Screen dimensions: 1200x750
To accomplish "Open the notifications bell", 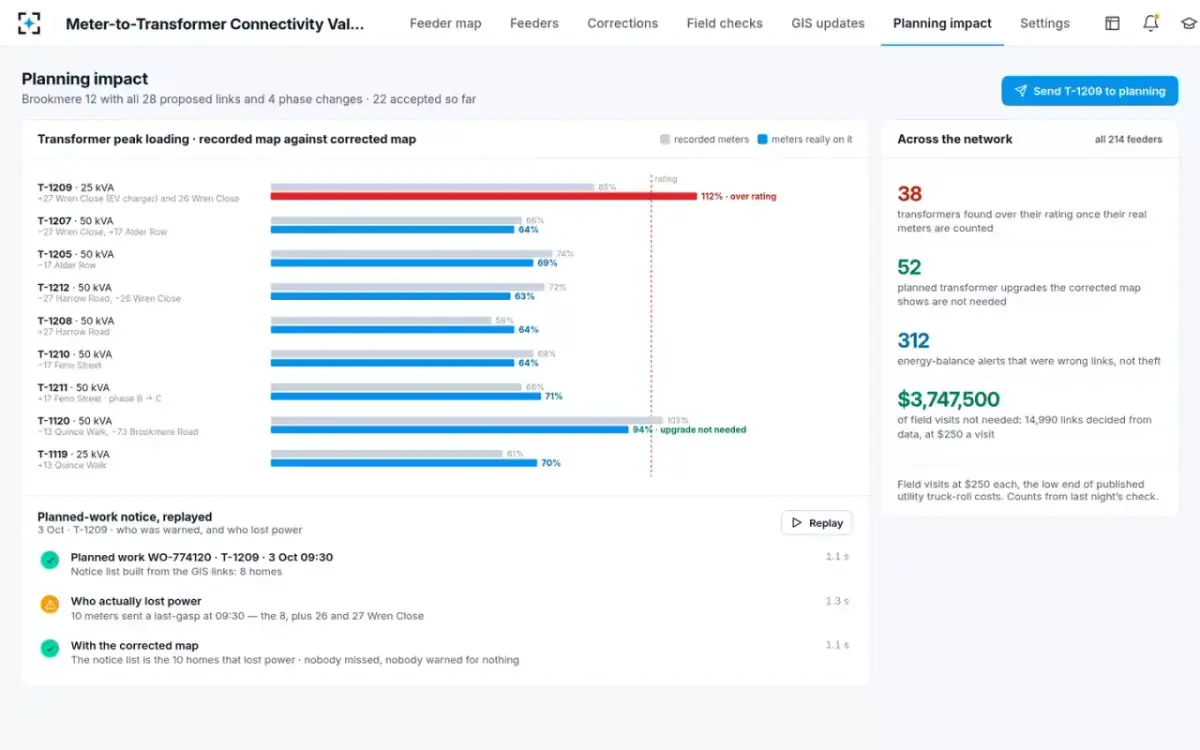I will pyautogui.click(x=1150, y=23).
